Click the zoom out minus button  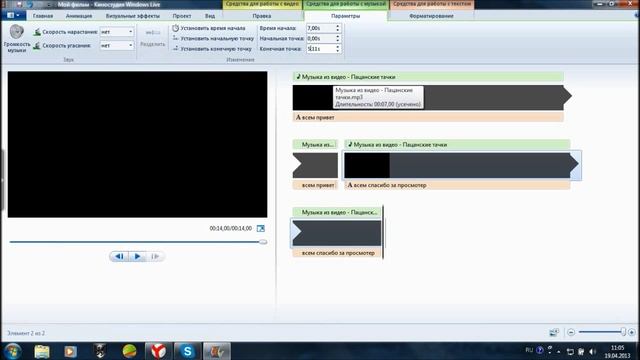click(x=571, y=332)
